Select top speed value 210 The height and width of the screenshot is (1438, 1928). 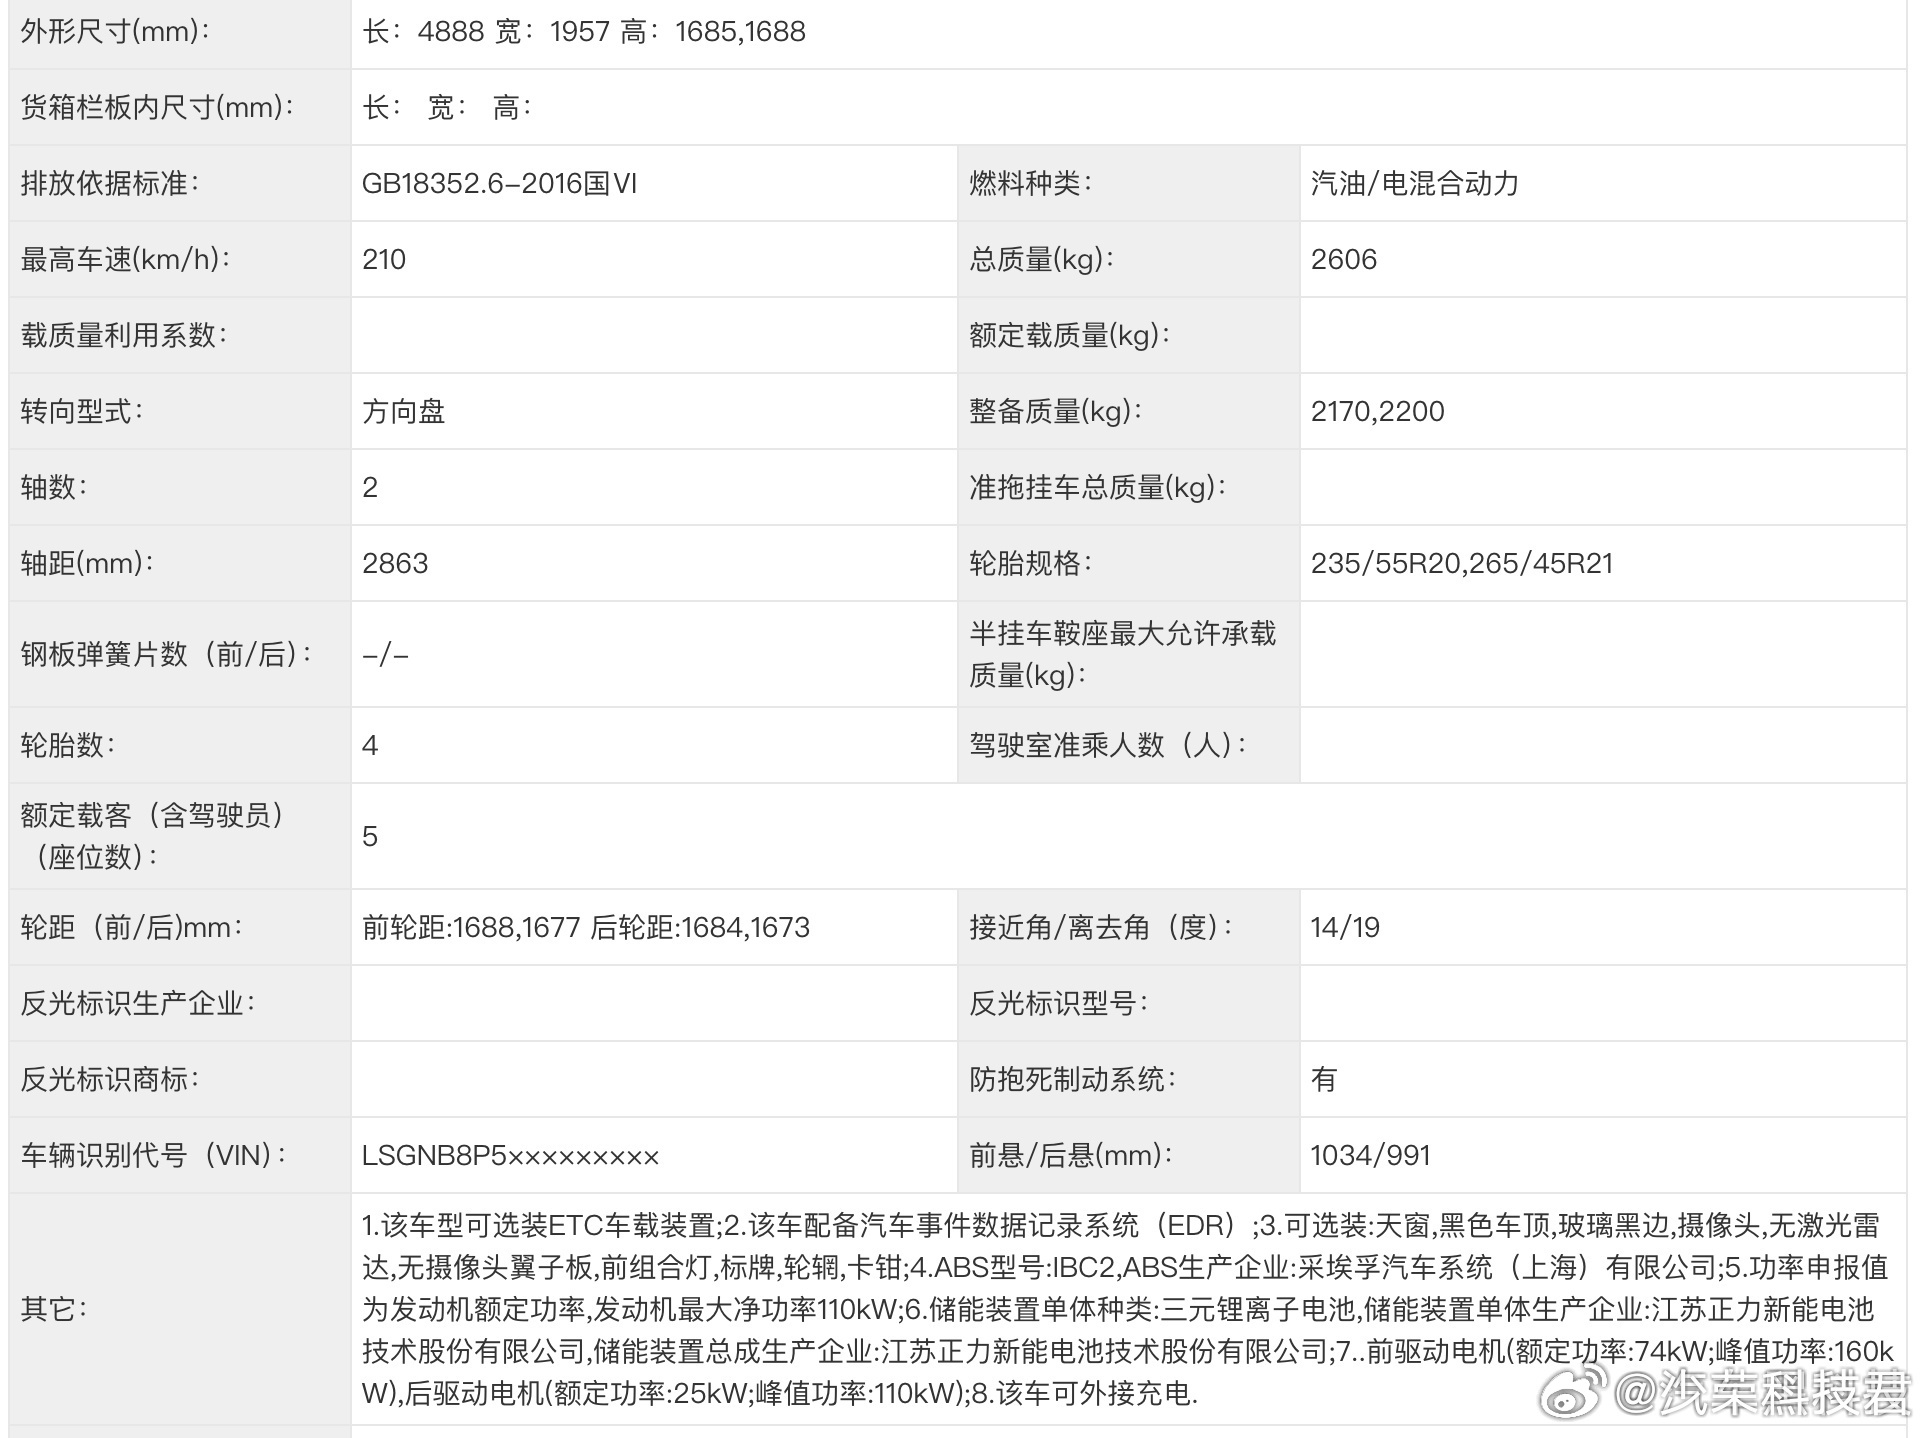click(384, 260)
